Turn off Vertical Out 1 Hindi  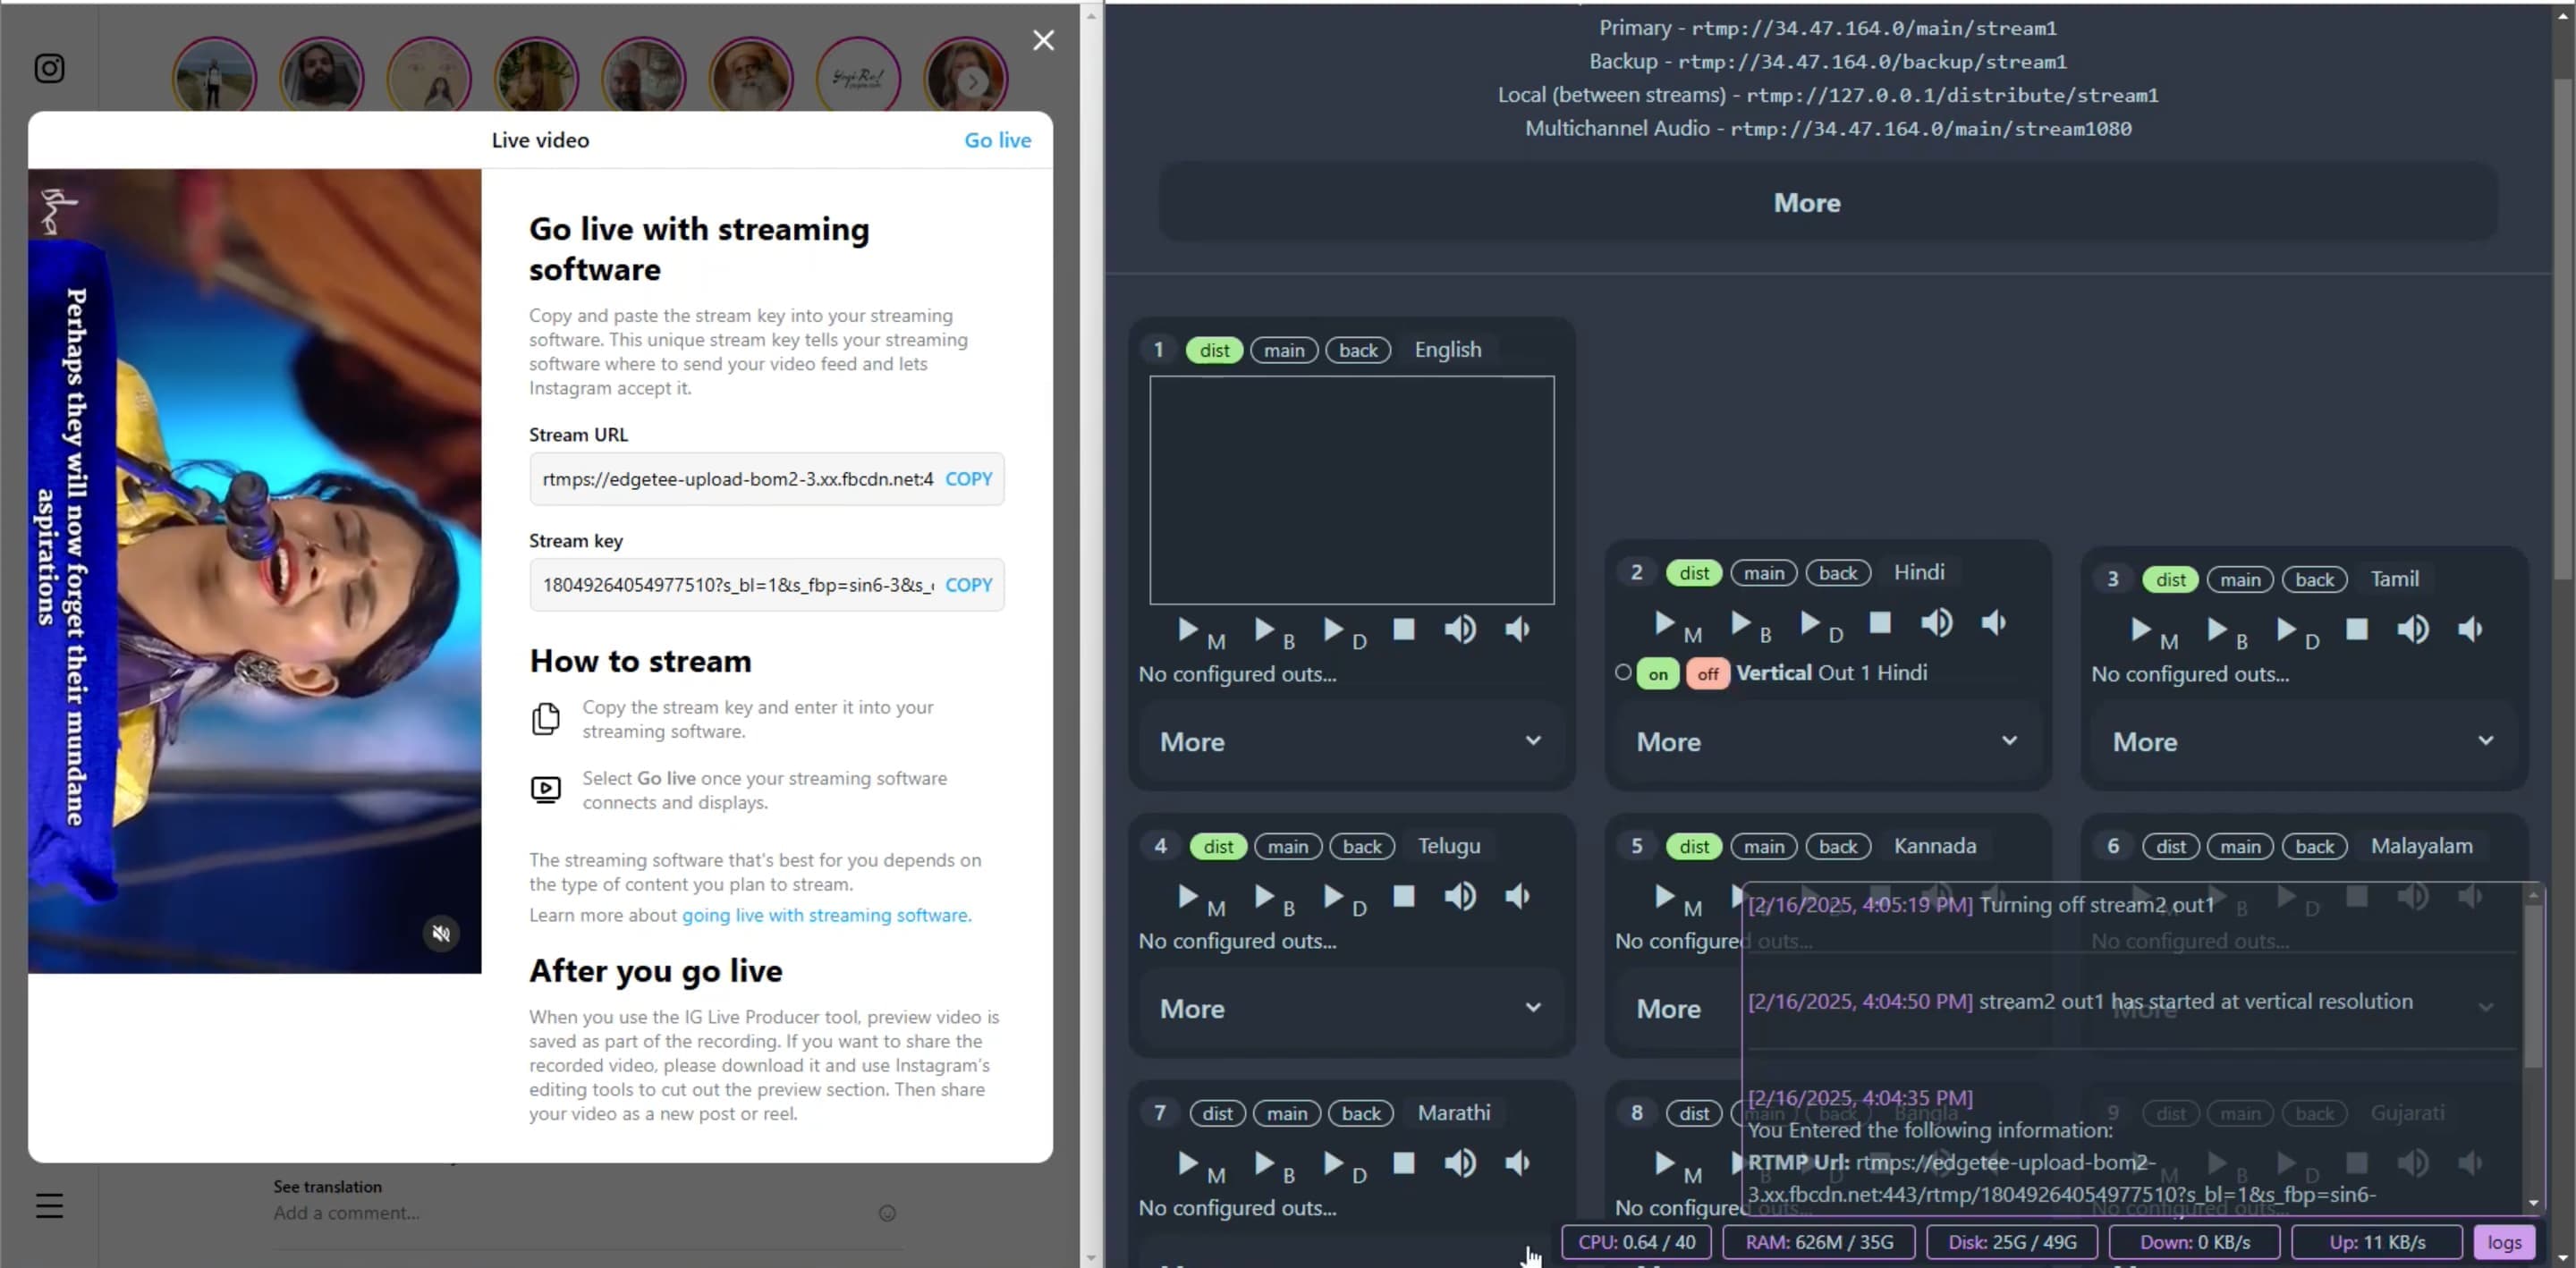pos(1707,674)
